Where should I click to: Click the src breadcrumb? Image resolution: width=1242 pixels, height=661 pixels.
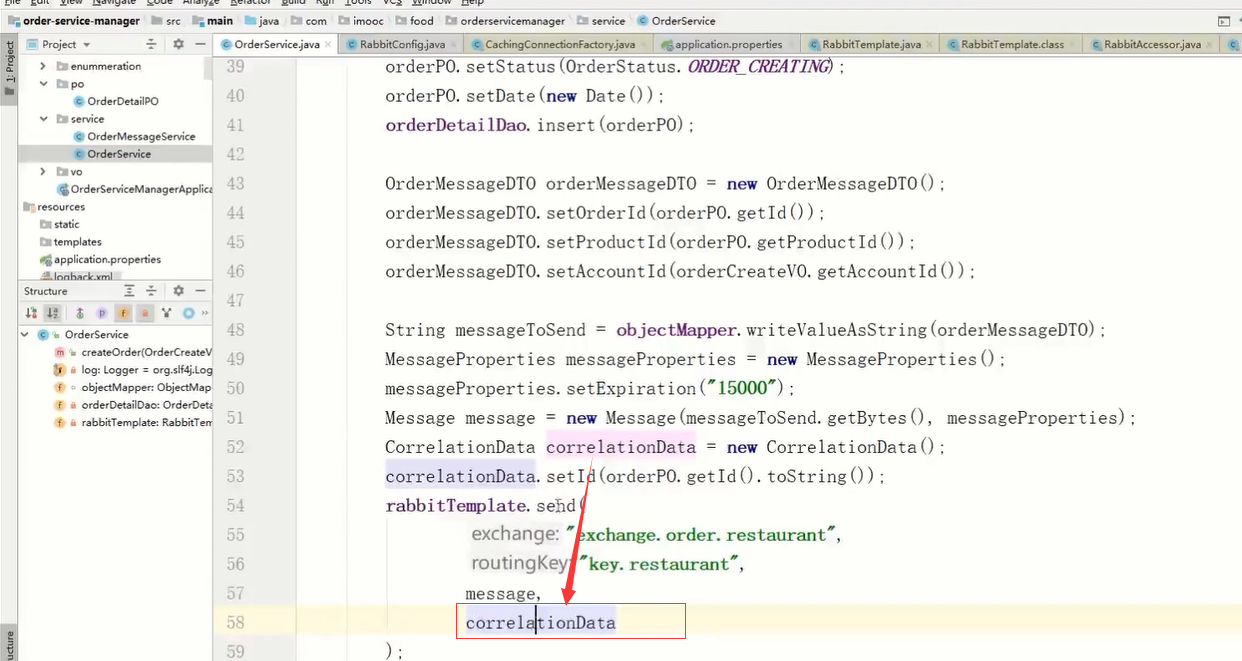coord(166,20)
